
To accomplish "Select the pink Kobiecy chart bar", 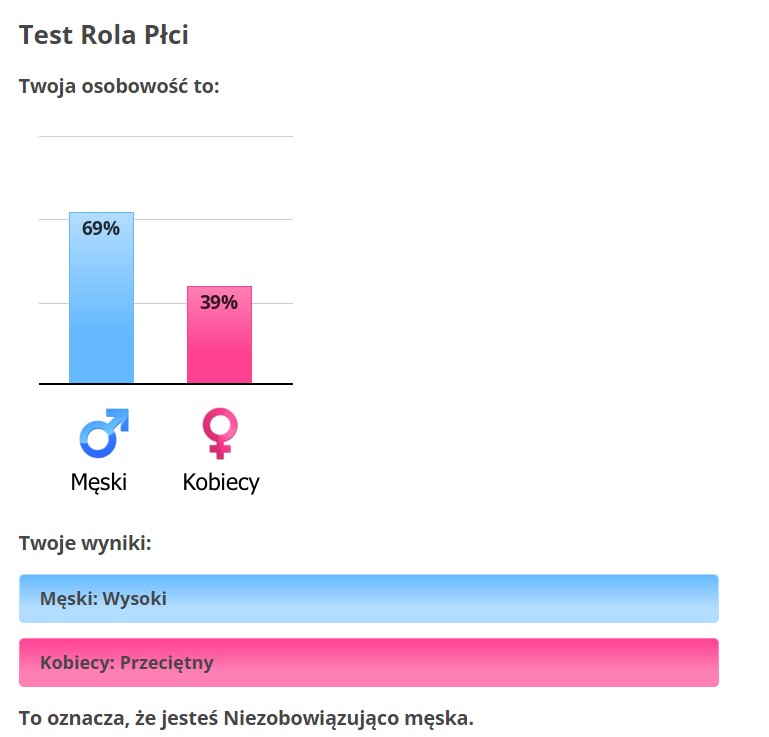I will (x=219, y=345).
